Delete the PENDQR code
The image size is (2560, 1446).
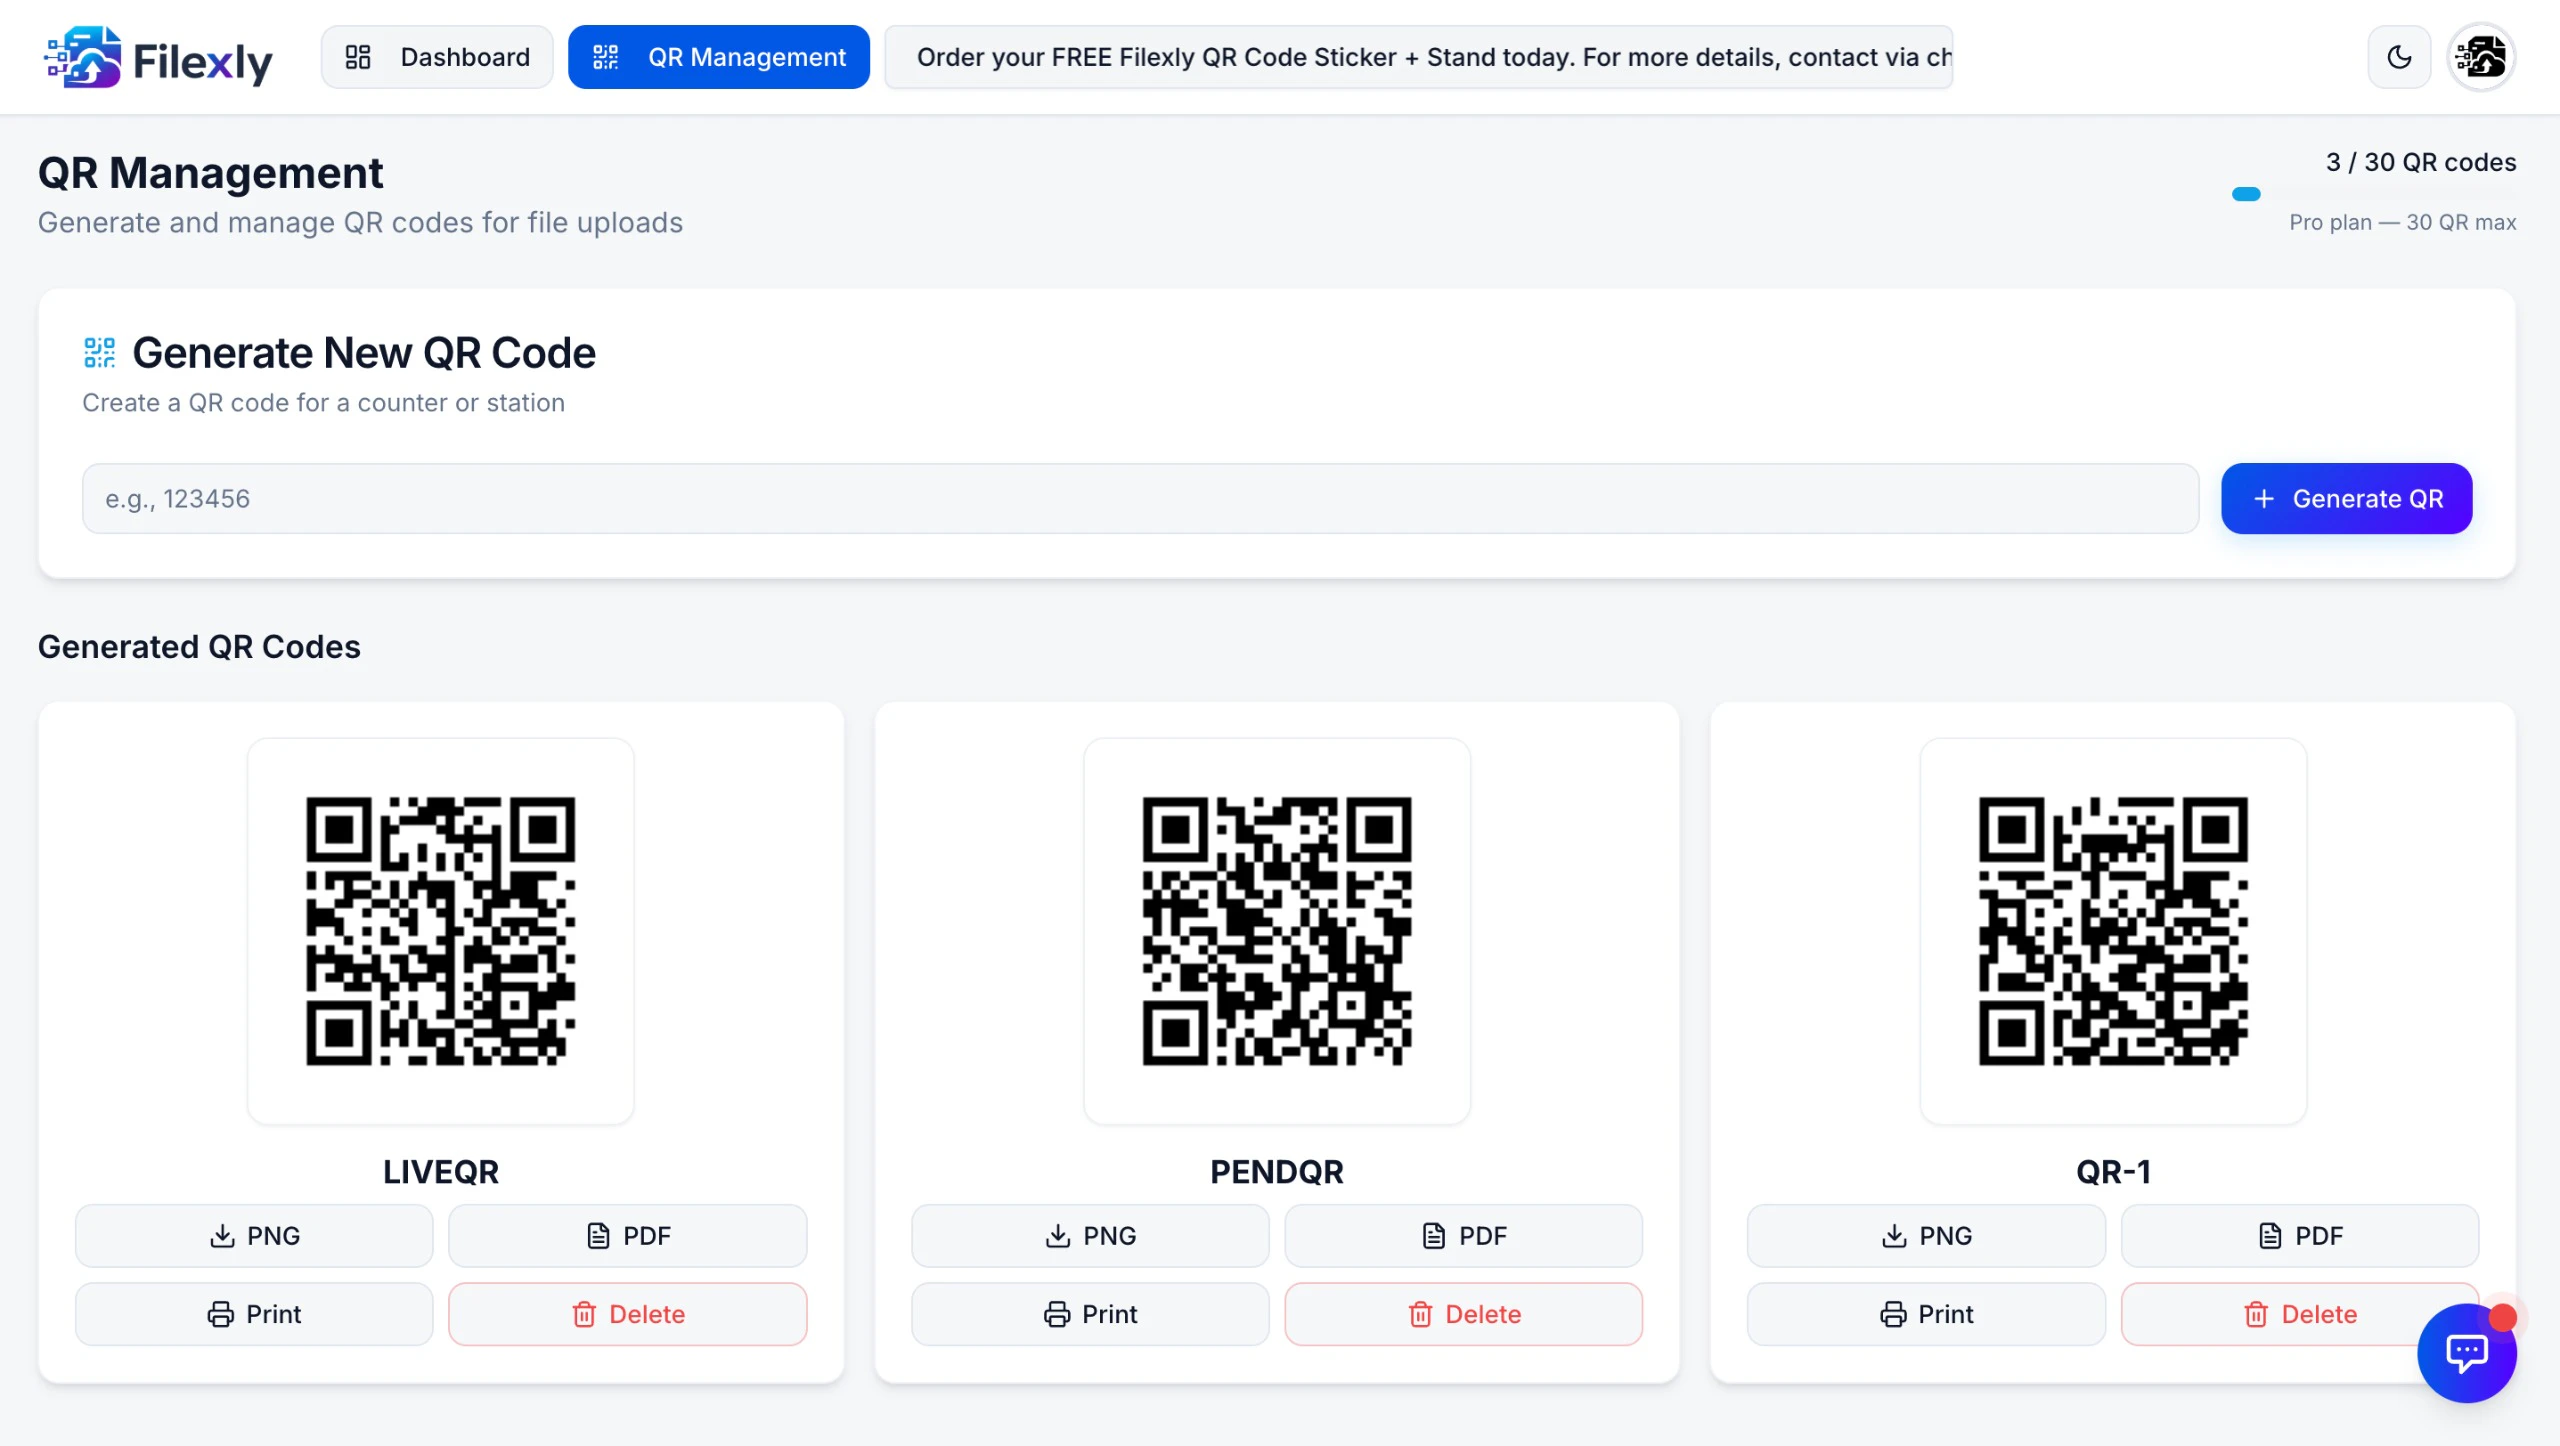coord(1463,1313)
